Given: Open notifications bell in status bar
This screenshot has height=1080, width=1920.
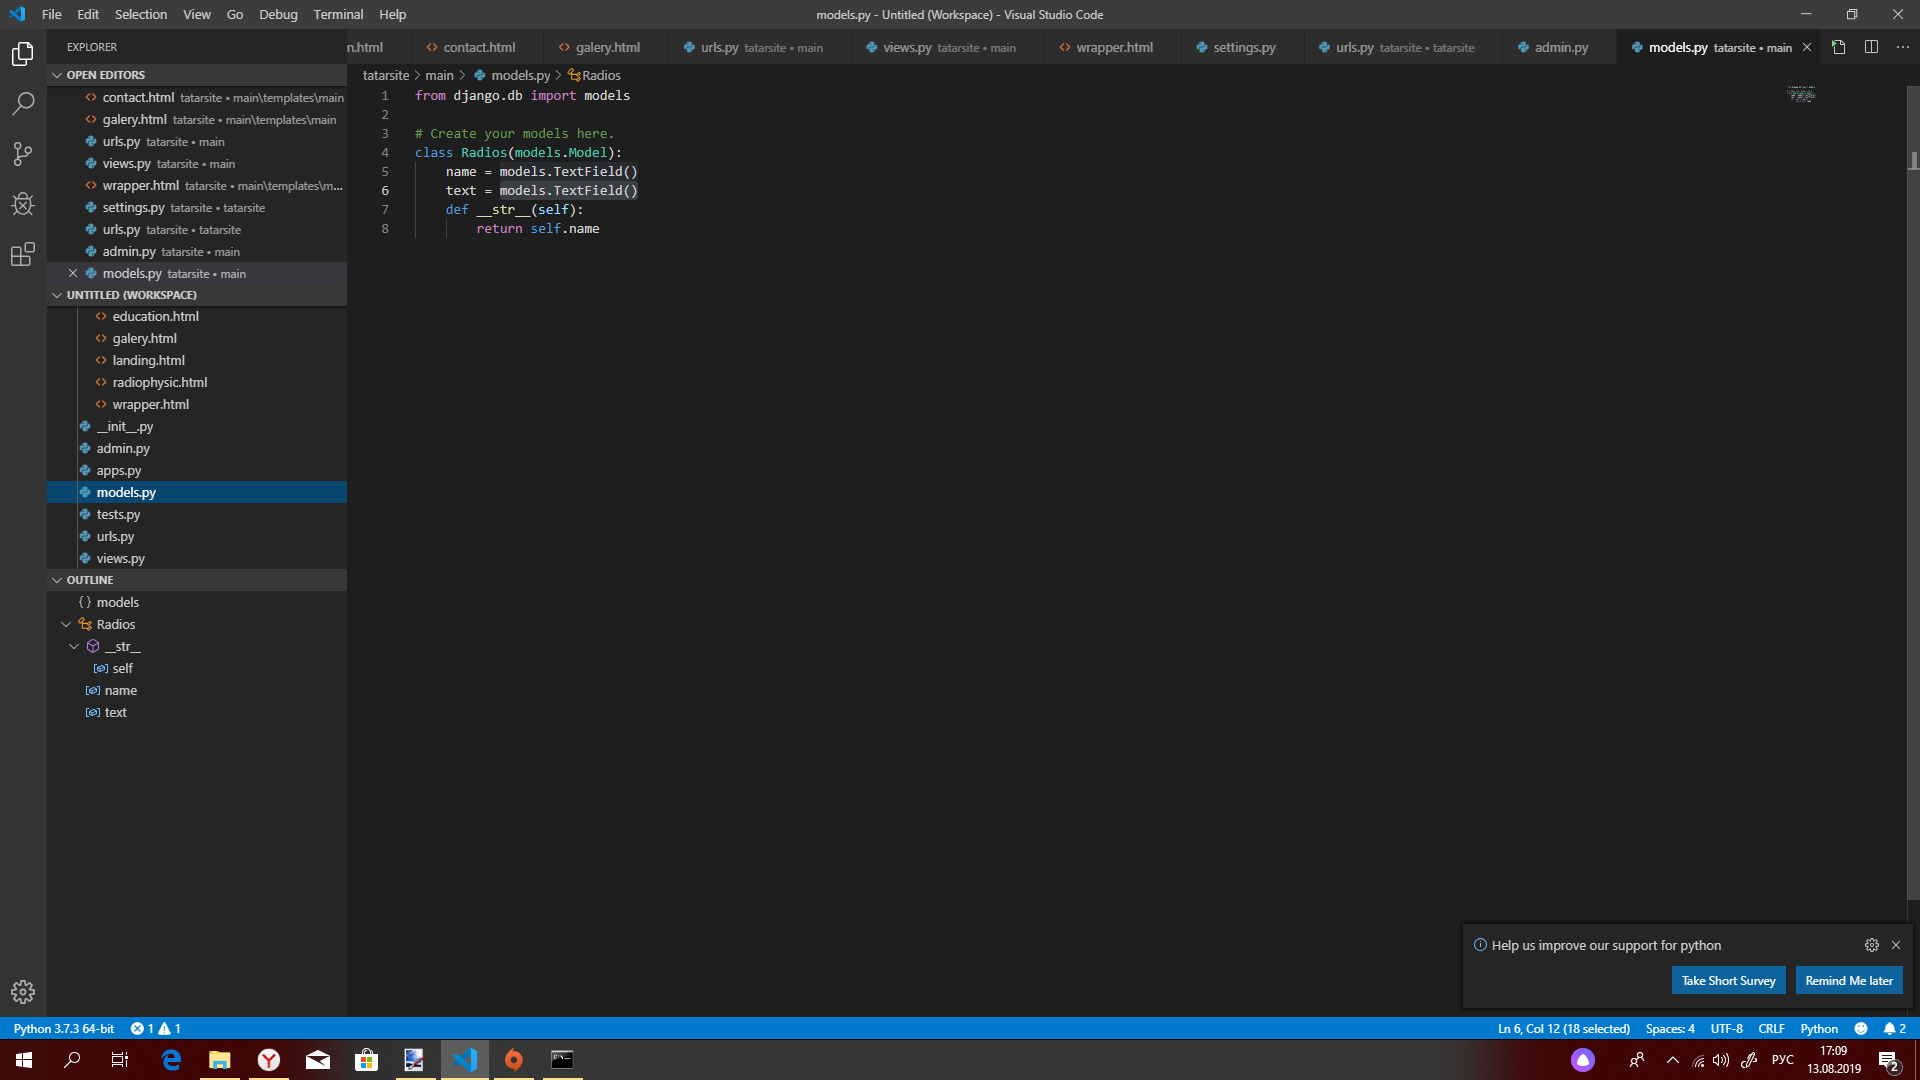Looking at the screenshot, I should (1895, 1029).
